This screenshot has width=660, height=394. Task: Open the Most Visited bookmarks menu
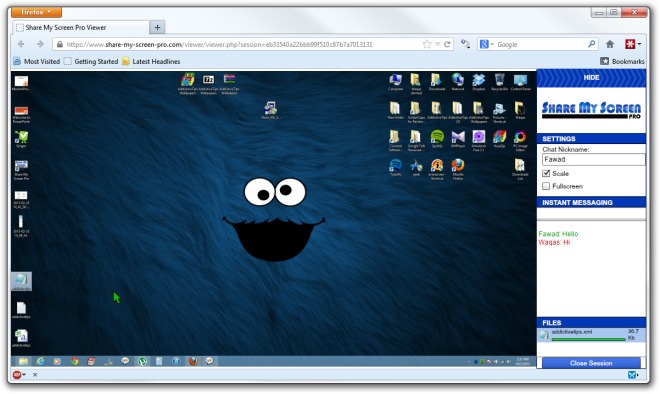click(x=37, y=61)
